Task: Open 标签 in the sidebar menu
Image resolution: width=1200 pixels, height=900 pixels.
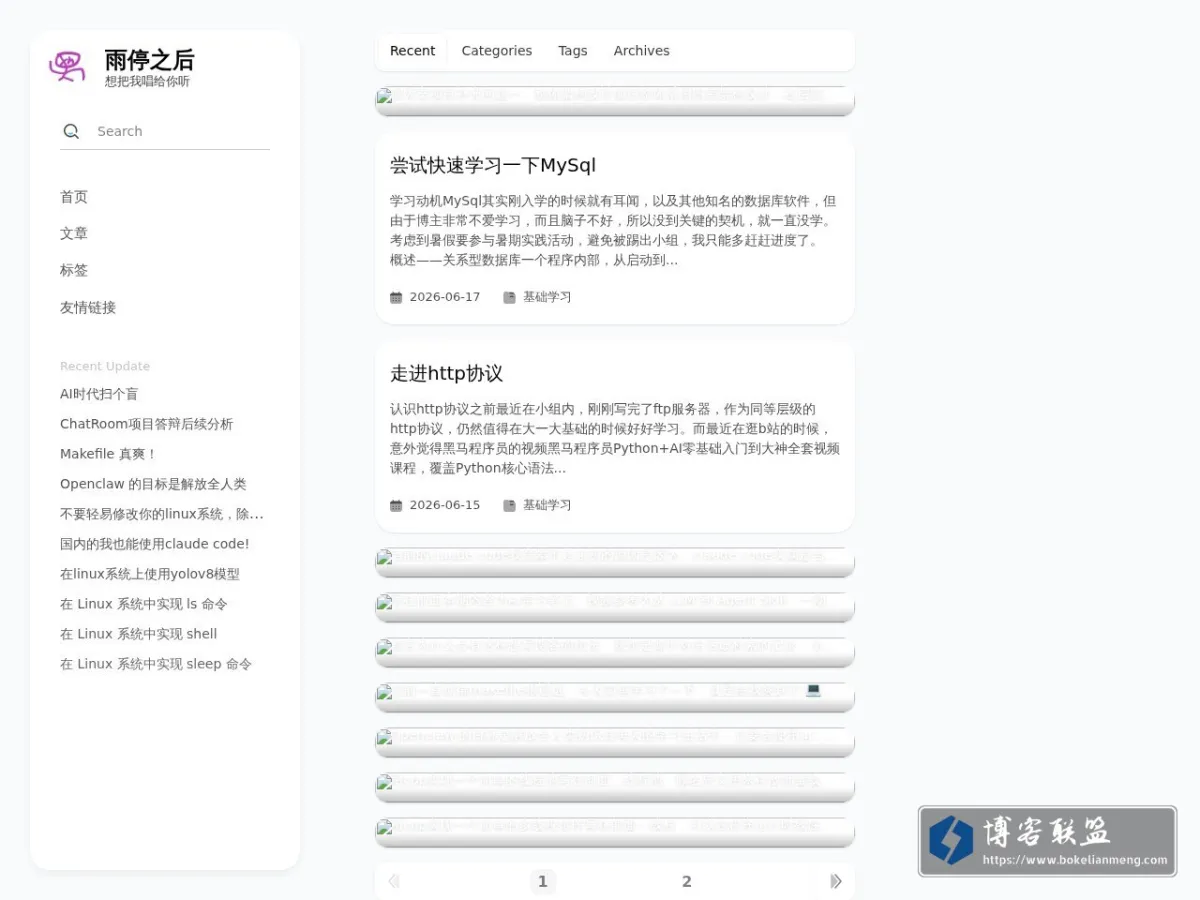Action: point(74,270)
